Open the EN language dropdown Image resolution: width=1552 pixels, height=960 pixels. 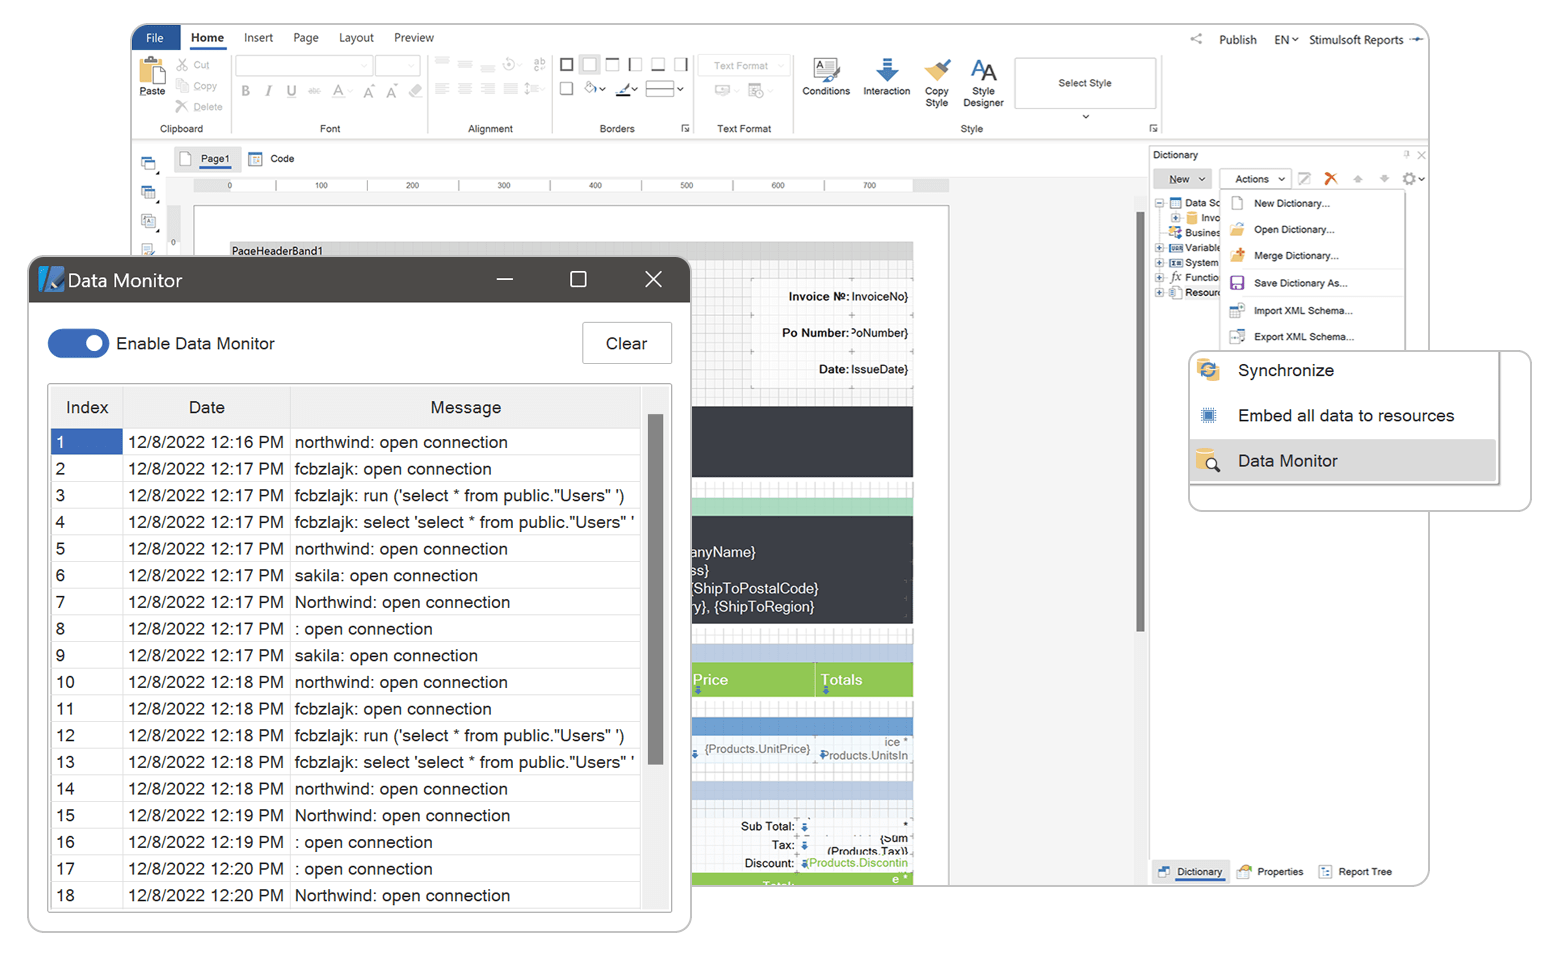click(x=1285, y=40)
